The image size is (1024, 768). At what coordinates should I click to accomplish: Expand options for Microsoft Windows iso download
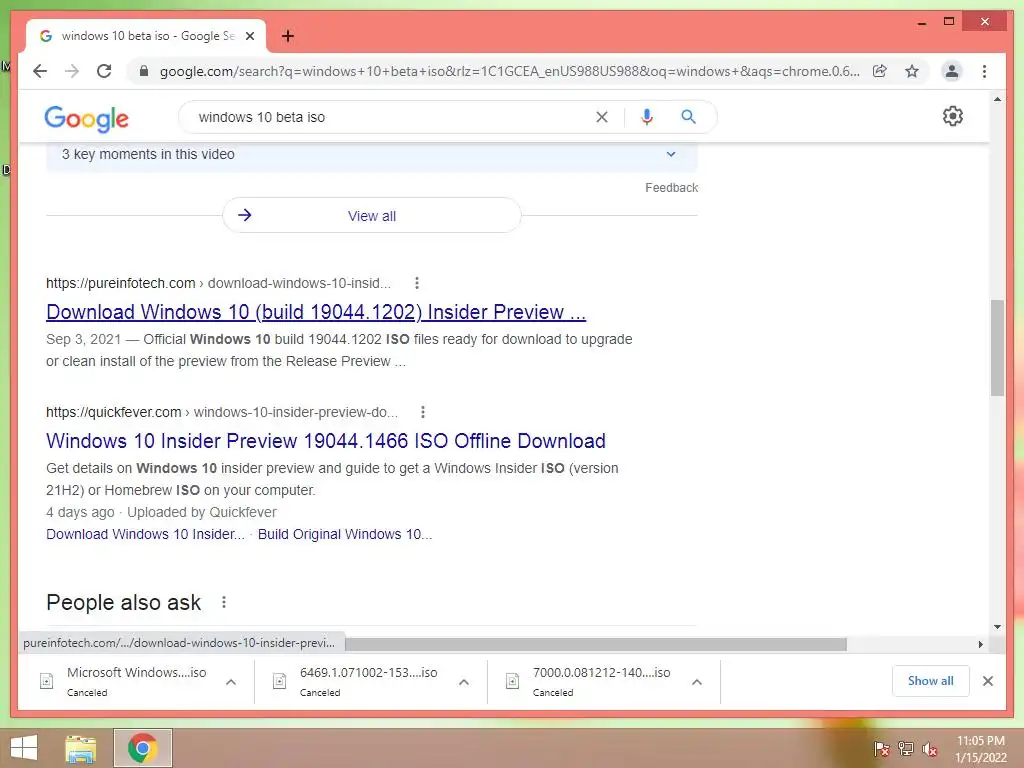231,682
